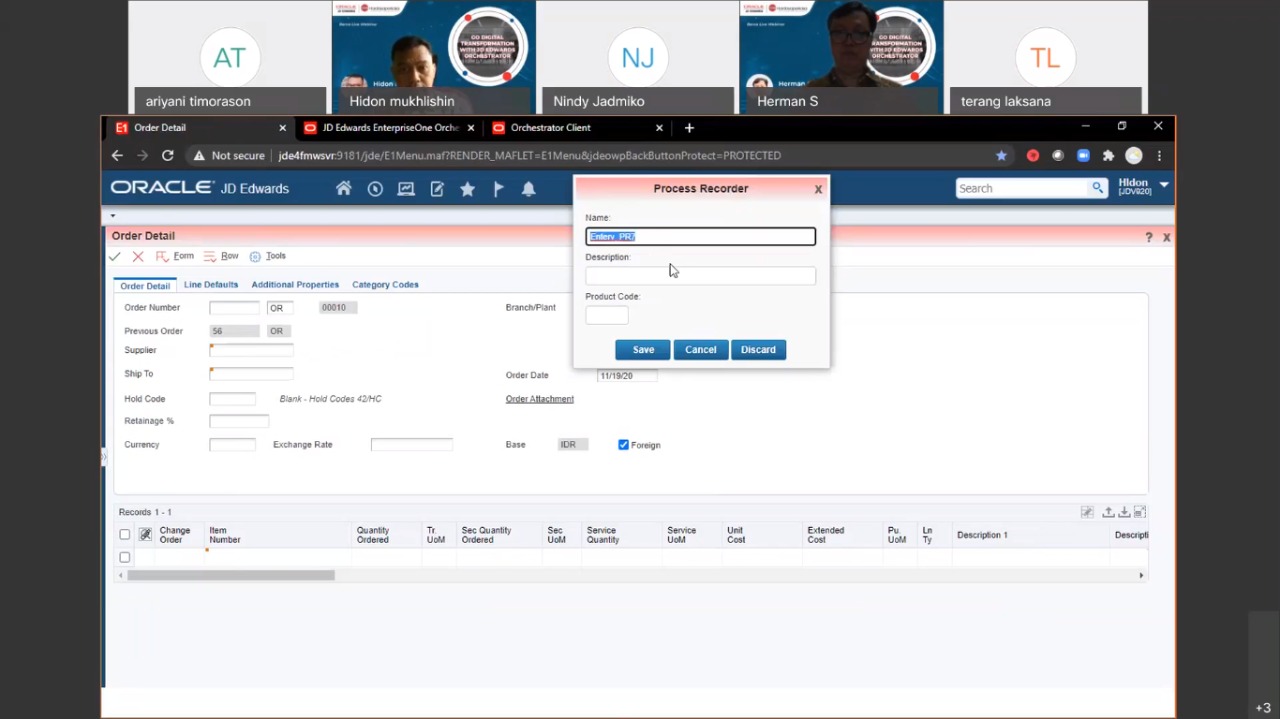Expand the Hidon user dropdown arrow
Viewport: 1280px width, 719px height.
coord(1164,186)
